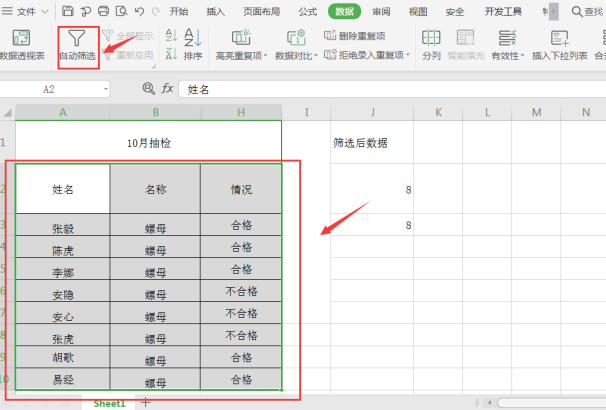Image resolution: width=606 pixels, height=410 pixels.
Task: Click the 删除重复项 button
Action: [x=354, y=36]
